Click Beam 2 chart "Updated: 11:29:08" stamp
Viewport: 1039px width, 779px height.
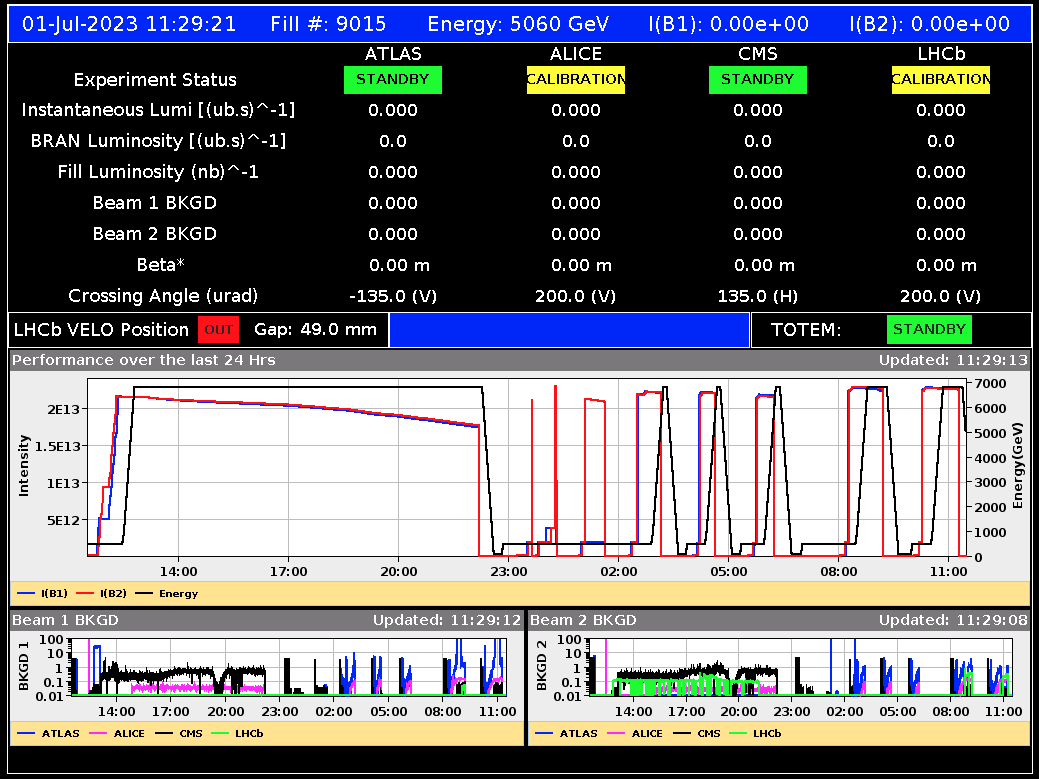click(953, 621)
